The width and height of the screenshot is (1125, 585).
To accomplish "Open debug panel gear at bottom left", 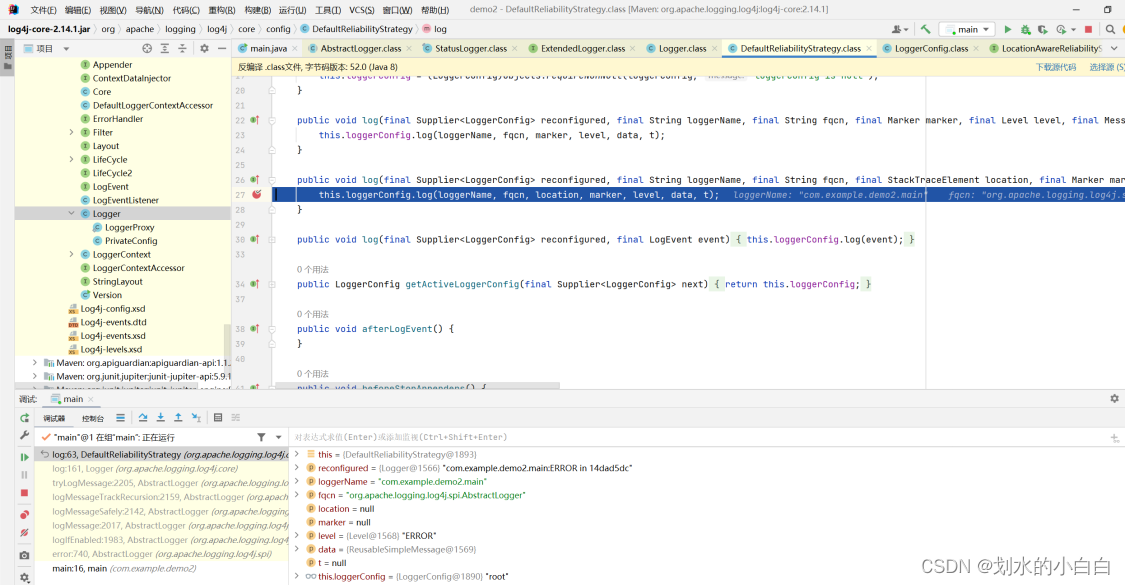I will point(24,577).
